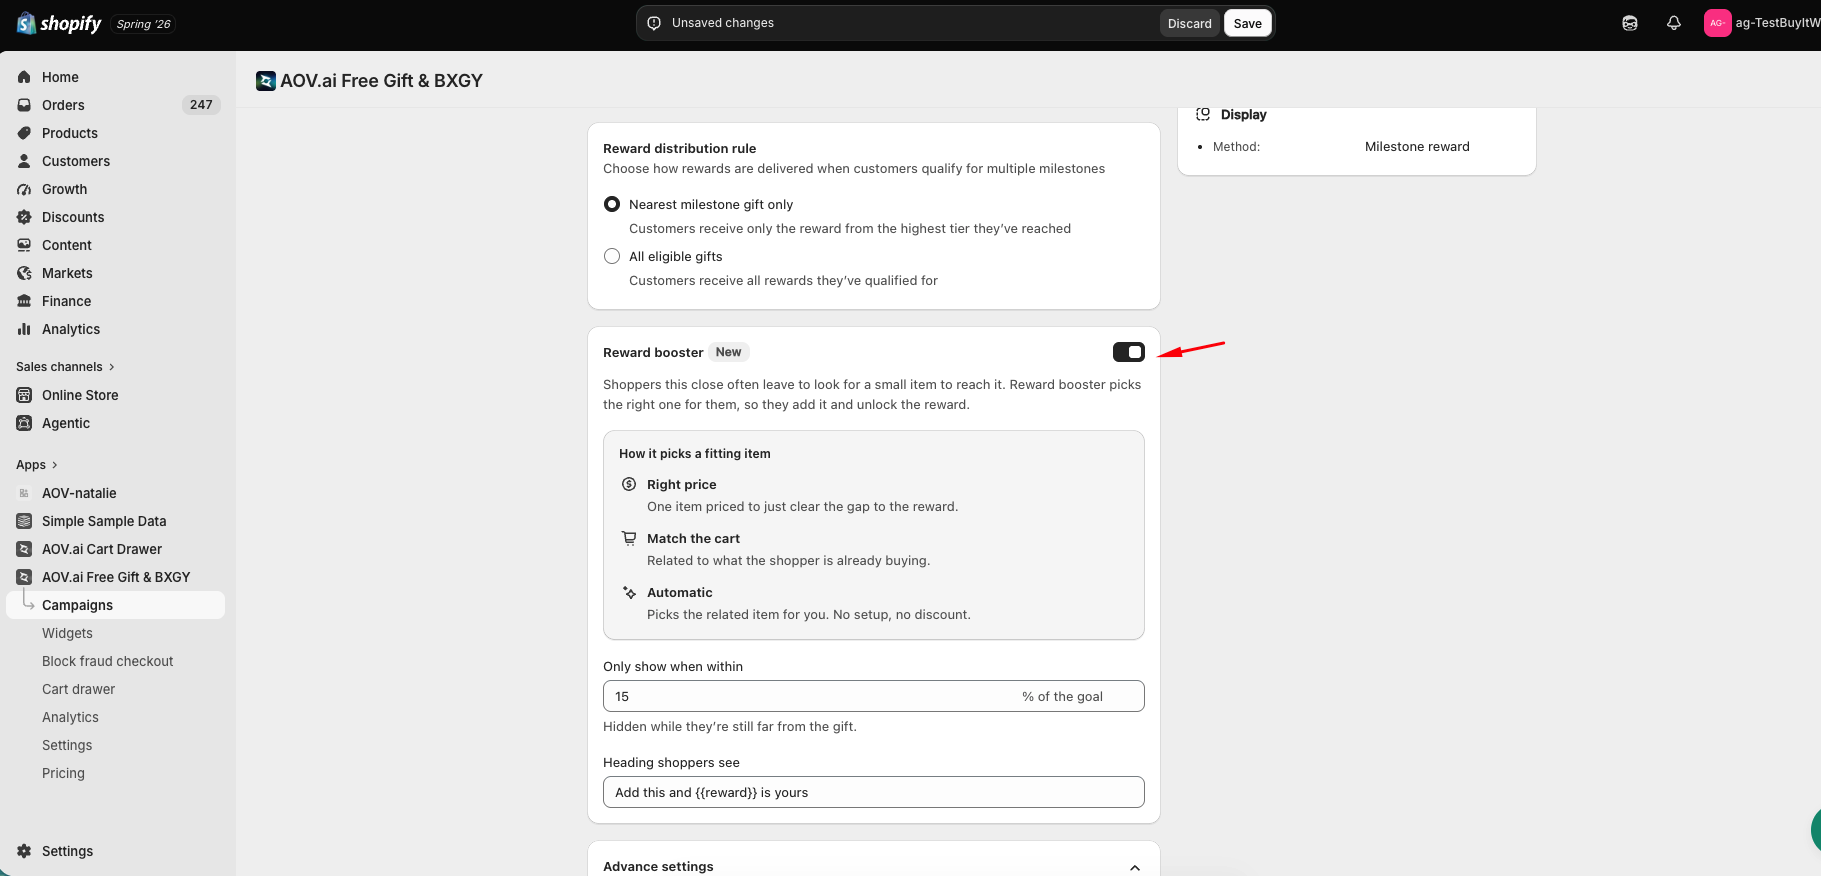The image size is (1821, 876).
Task: Click the ag-TestBuyItW account avatar
Action: click(x=1717, y=23)
